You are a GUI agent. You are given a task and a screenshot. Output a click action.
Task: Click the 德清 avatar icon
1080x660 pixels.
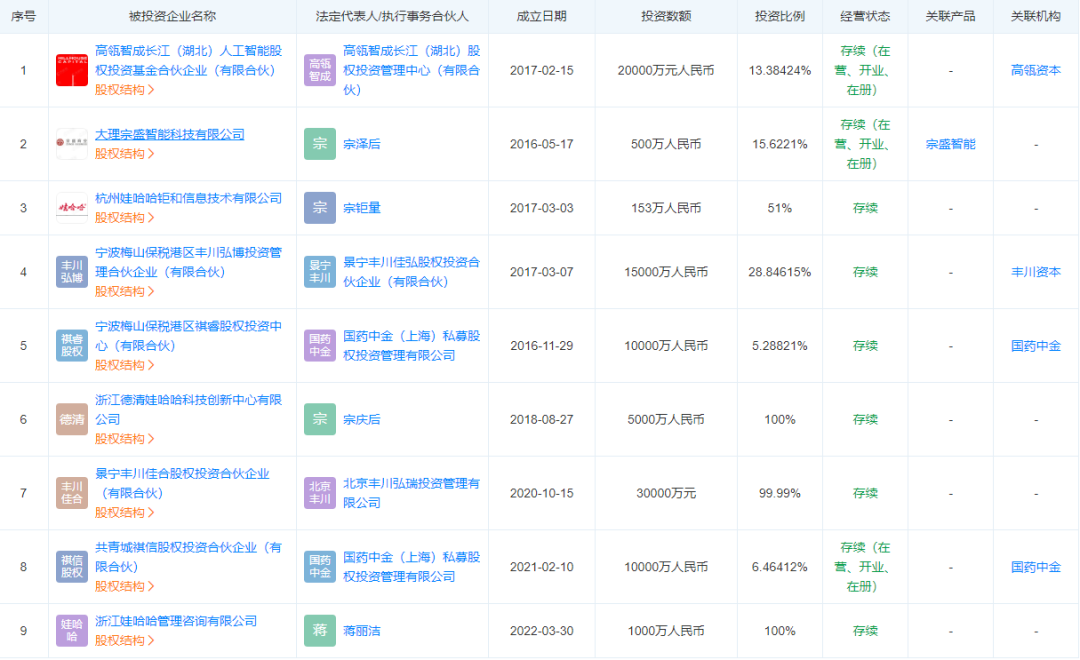click(72, 420)
